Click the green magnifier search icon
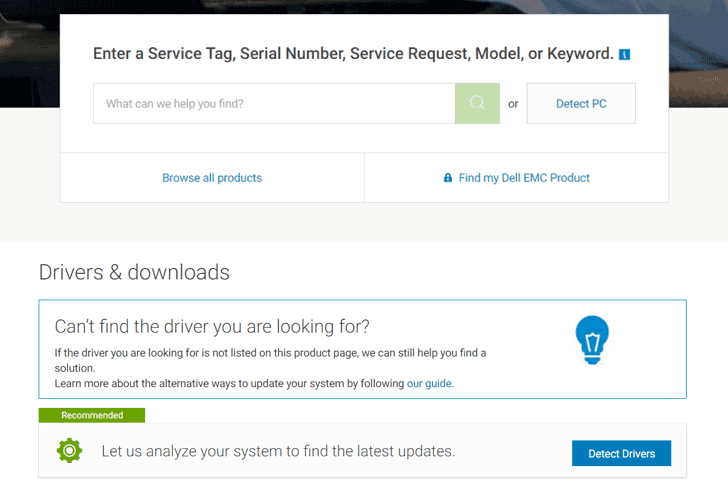The height and width of the screenshot is (500, 728). 477,103
